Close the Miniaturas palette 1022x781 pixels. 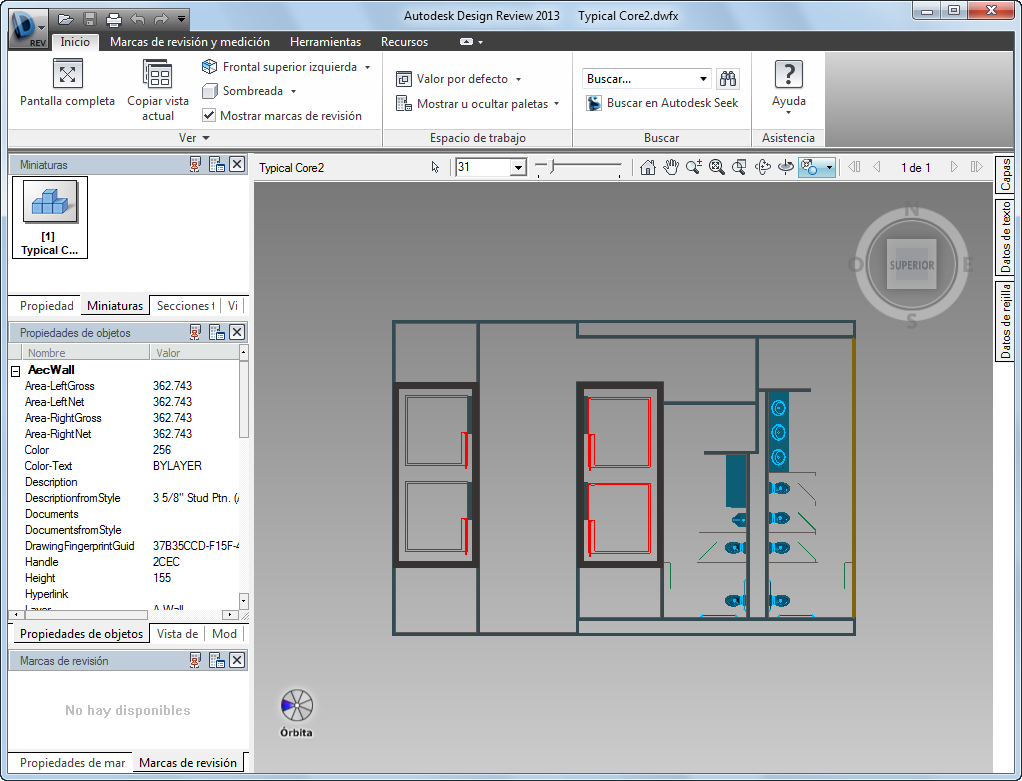point(237,164)
